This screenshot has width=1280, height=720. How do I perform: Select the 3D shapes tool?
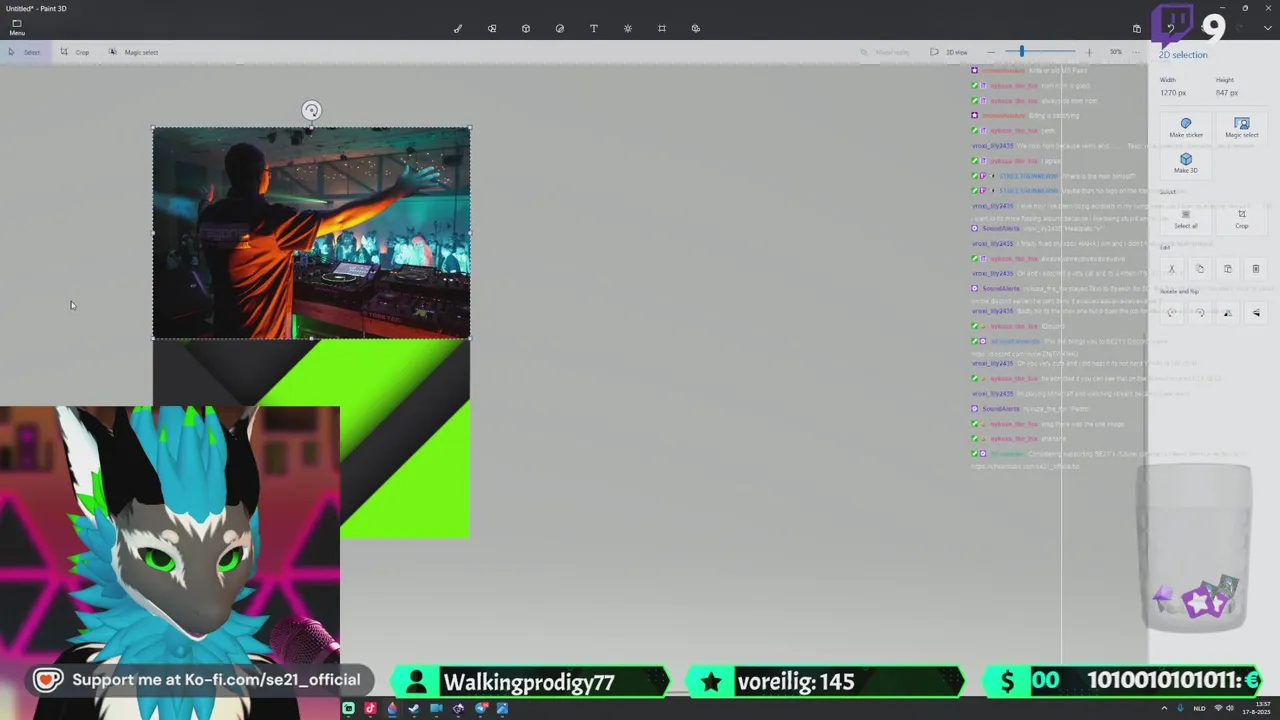[x=526, y=28]
